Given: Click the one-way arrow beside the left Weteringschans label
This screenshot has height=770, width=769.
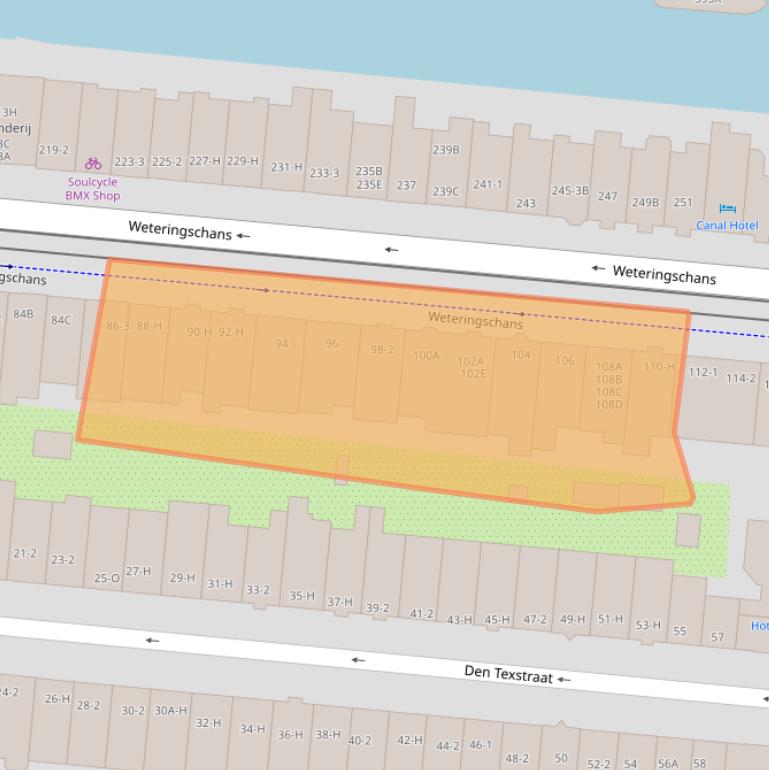Looking at the screenshot, I should pos(243,235).
